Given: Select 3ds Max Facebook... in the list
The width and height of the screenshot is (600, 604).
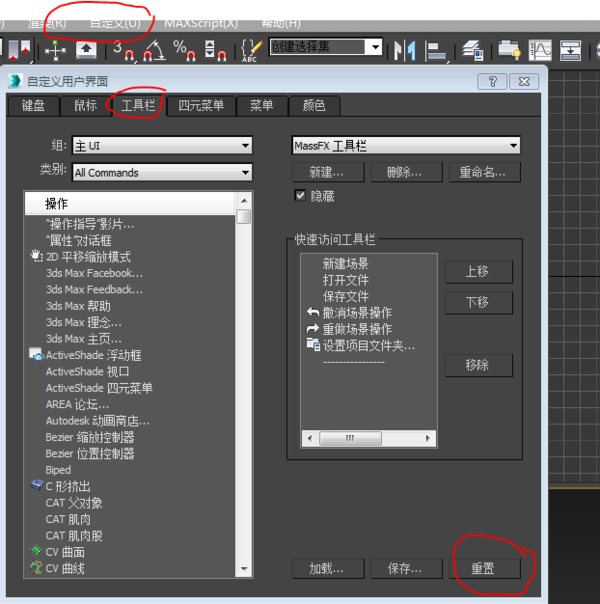Looking at the screenshot, I should coord(94,273).
